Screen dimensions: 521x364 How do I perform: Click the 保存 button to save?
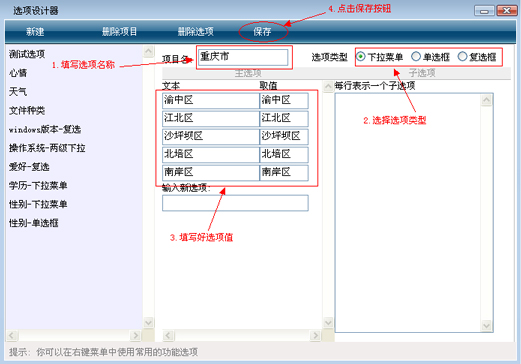(262, 32)
